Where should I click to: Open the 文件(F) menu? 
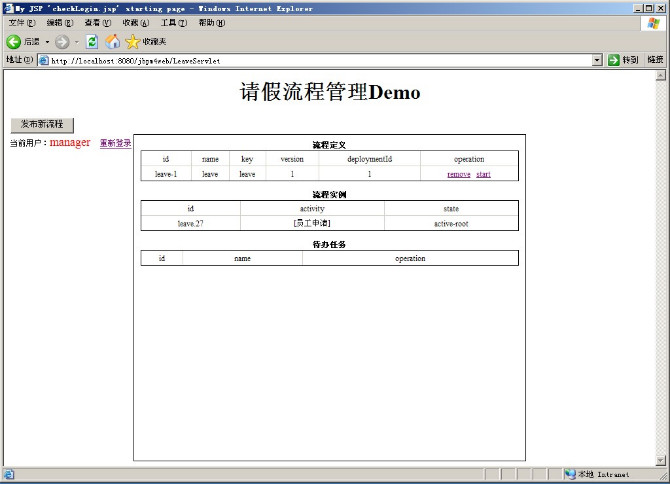tap(22, 23)
